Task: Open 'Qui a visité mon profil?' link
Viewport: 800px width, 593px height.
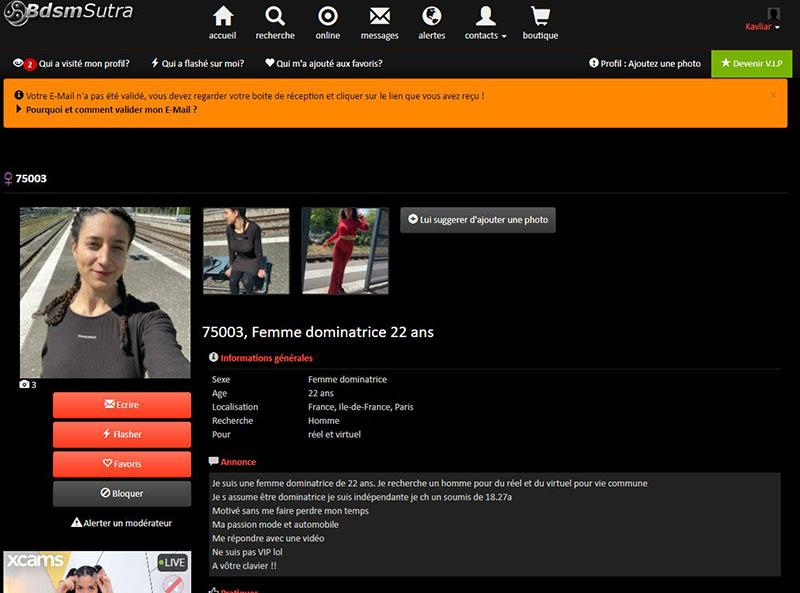Action: (84, 64)
